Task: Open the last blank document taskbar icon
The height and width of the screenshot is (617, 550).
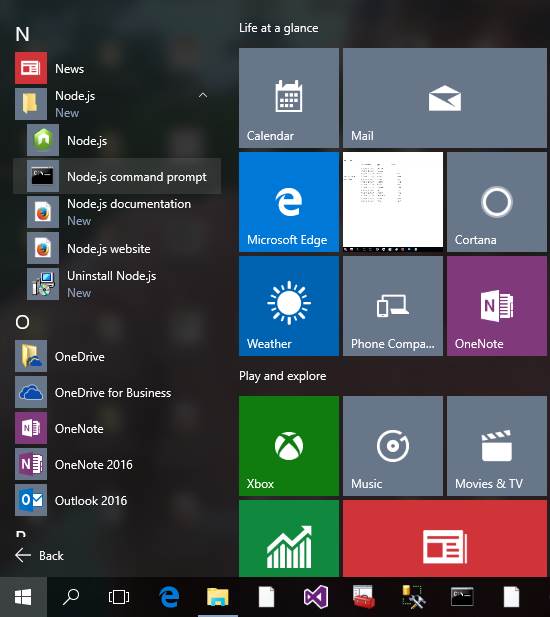Action: point(511,597)
